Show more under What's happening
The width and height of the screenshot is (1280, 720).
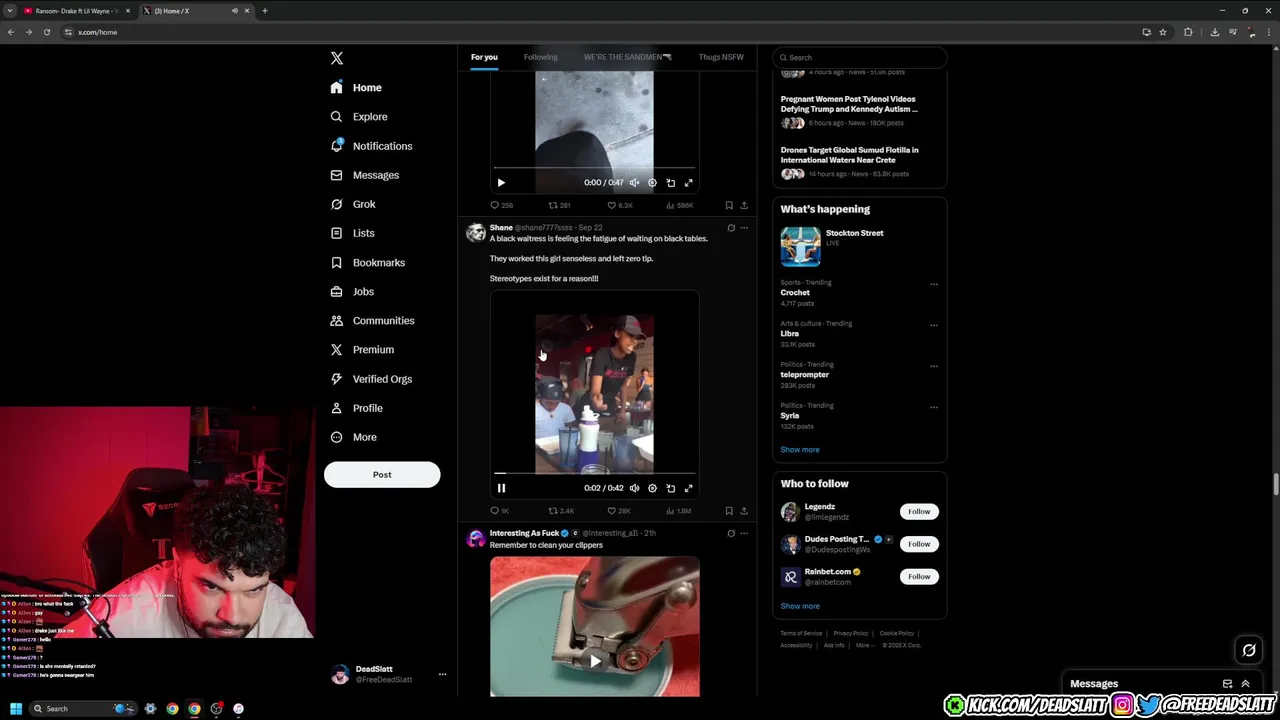point(800,450)
